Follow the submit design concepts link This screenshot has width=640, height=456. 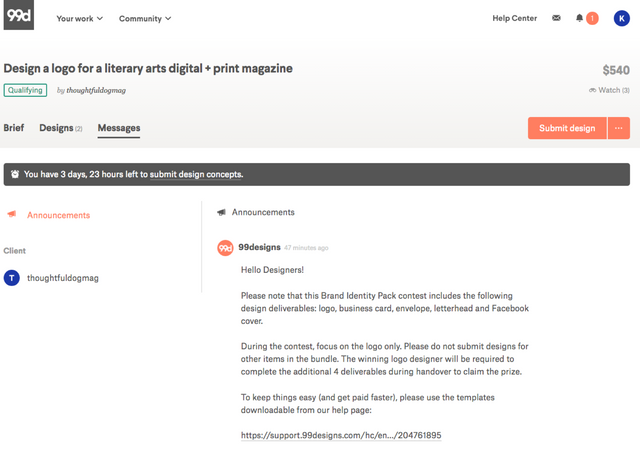pos(196,174)
